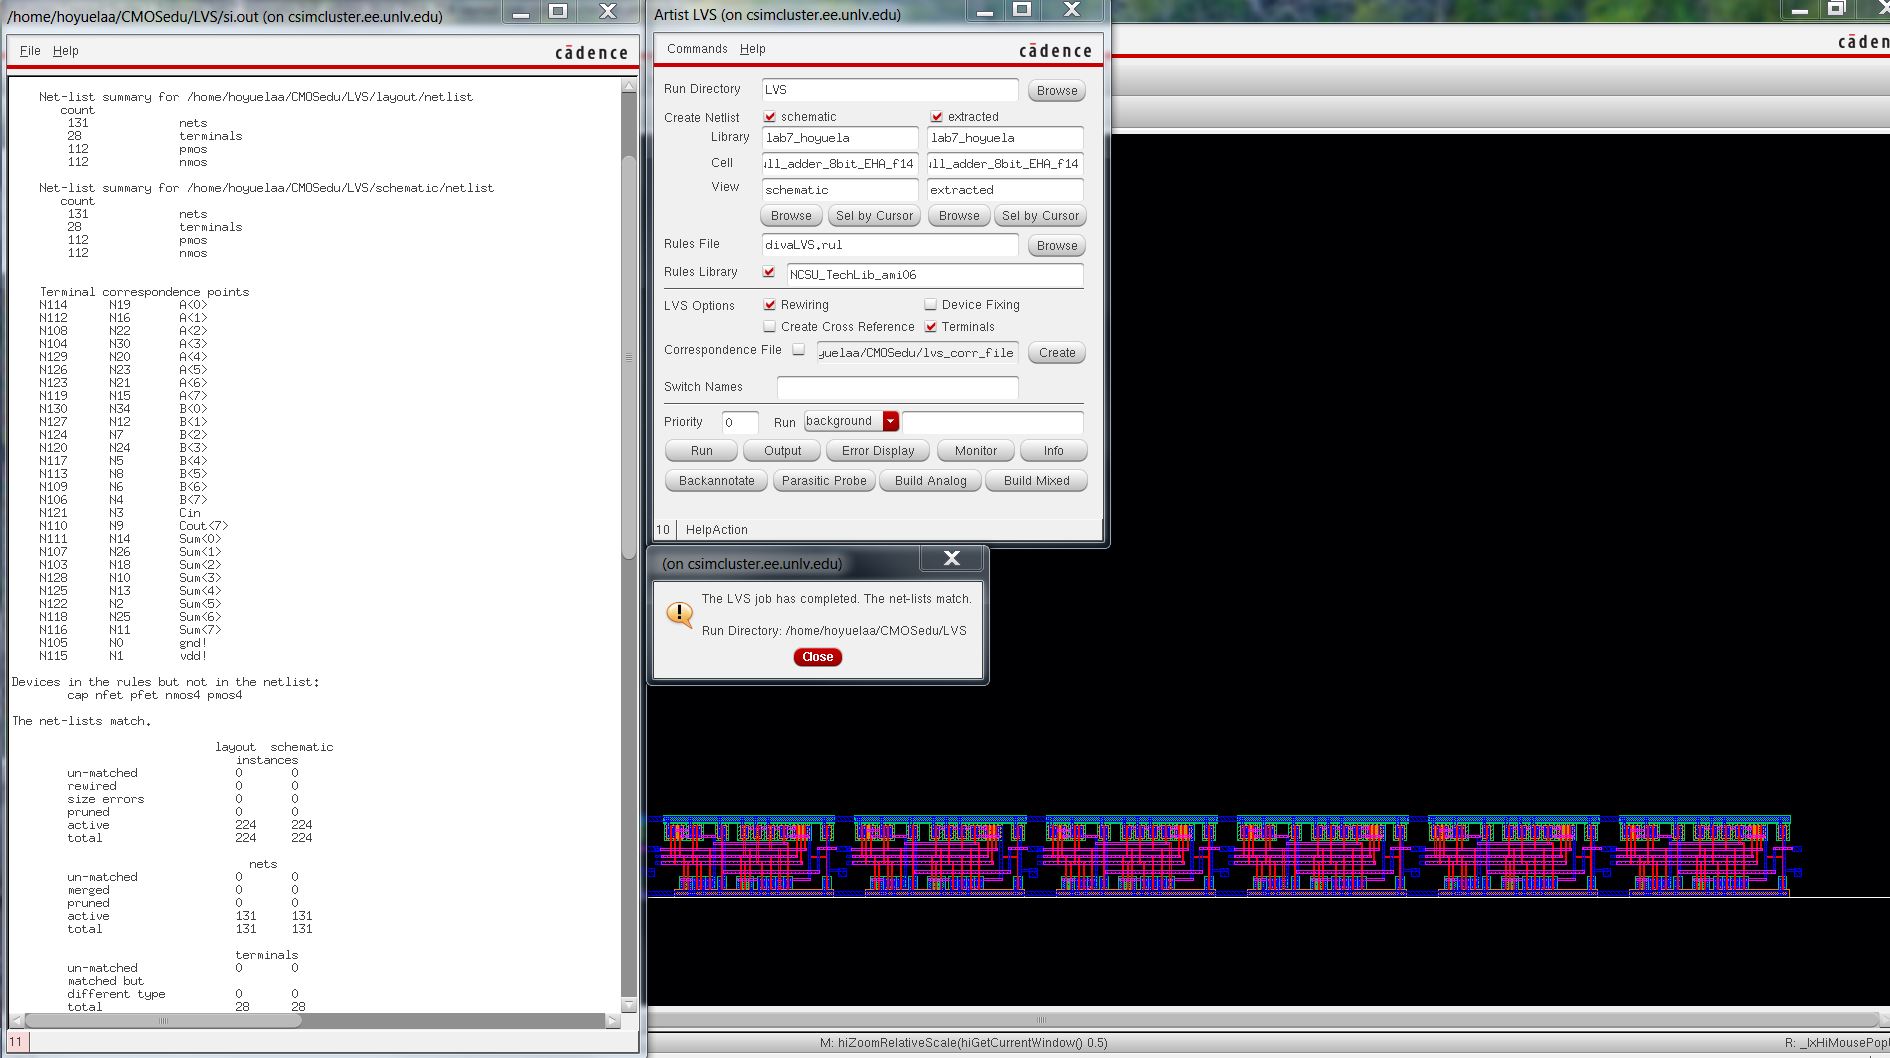The height and width of the screenshot is (1058, 1890).
Task: Open Help menu in si.out window
Action: point(66,51)
